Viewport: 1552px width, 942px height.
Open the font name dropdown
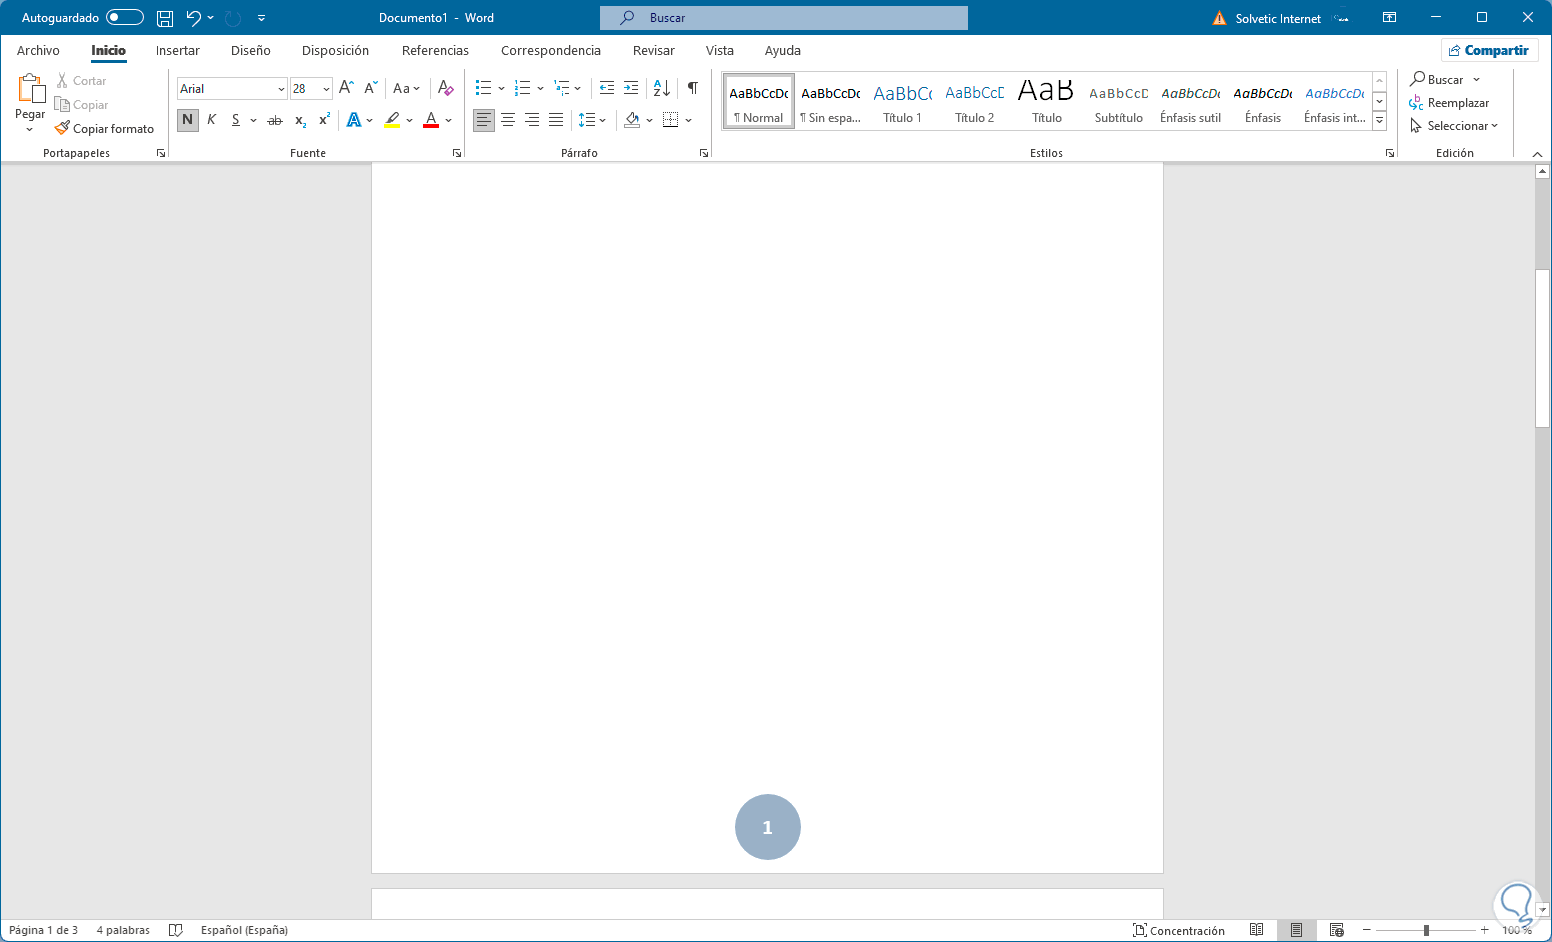point(281,89)
